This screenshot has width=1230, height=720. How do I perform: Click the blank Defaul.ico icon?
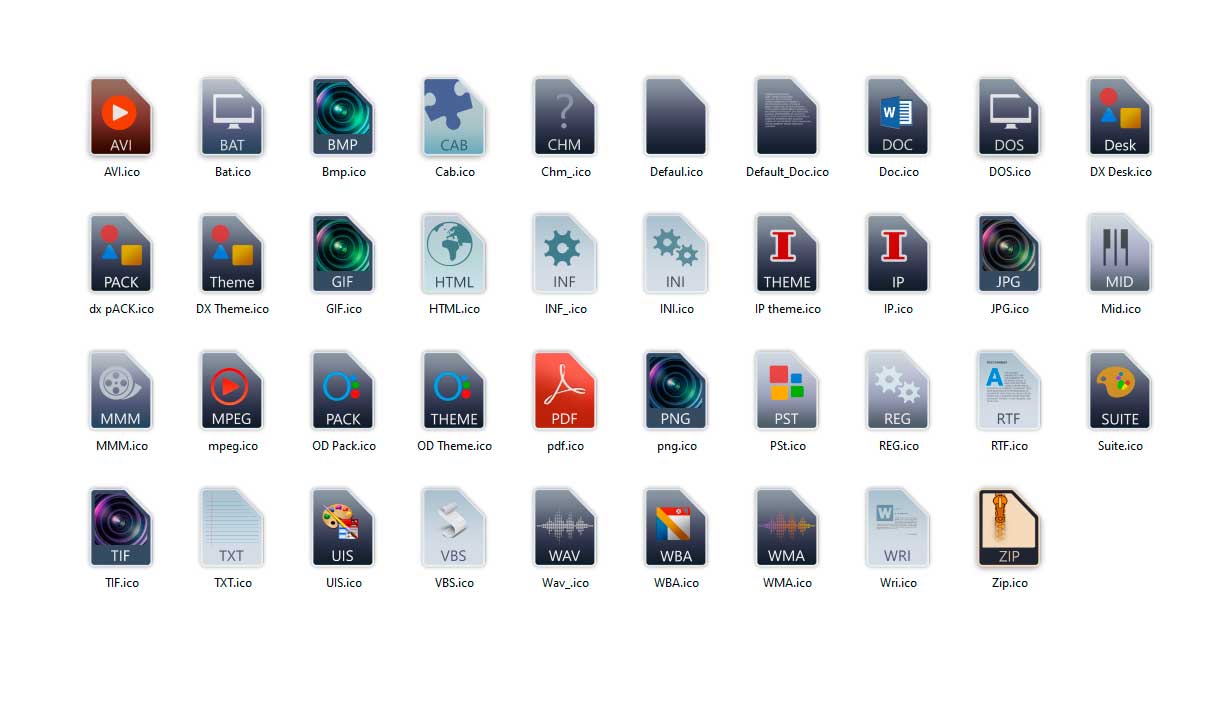[676, 117]
